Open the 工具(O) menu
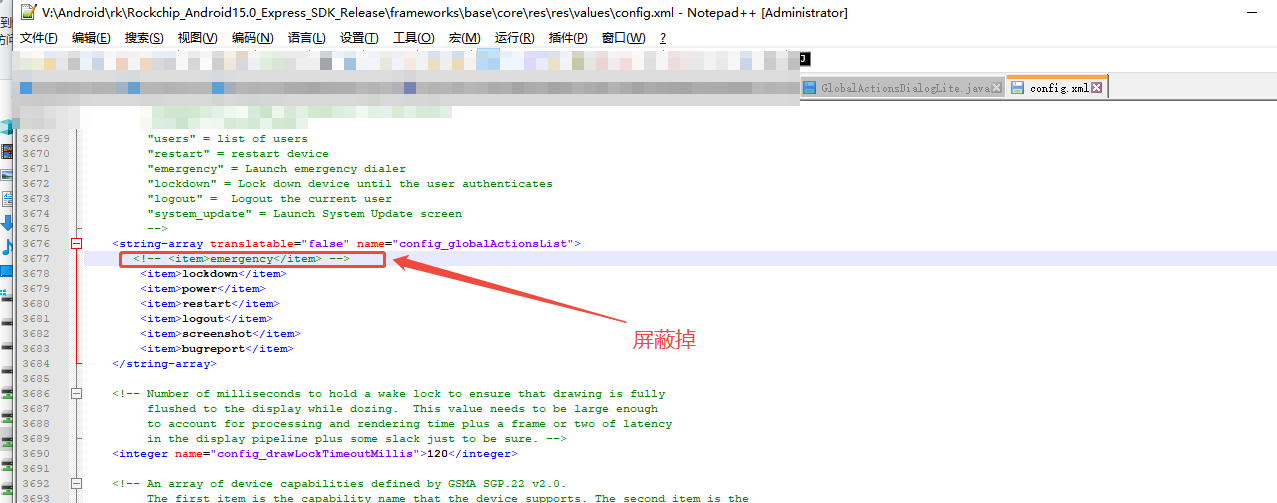Image resolution: width=1277 pixels, height=503 pixels. (x=413, y=38)
